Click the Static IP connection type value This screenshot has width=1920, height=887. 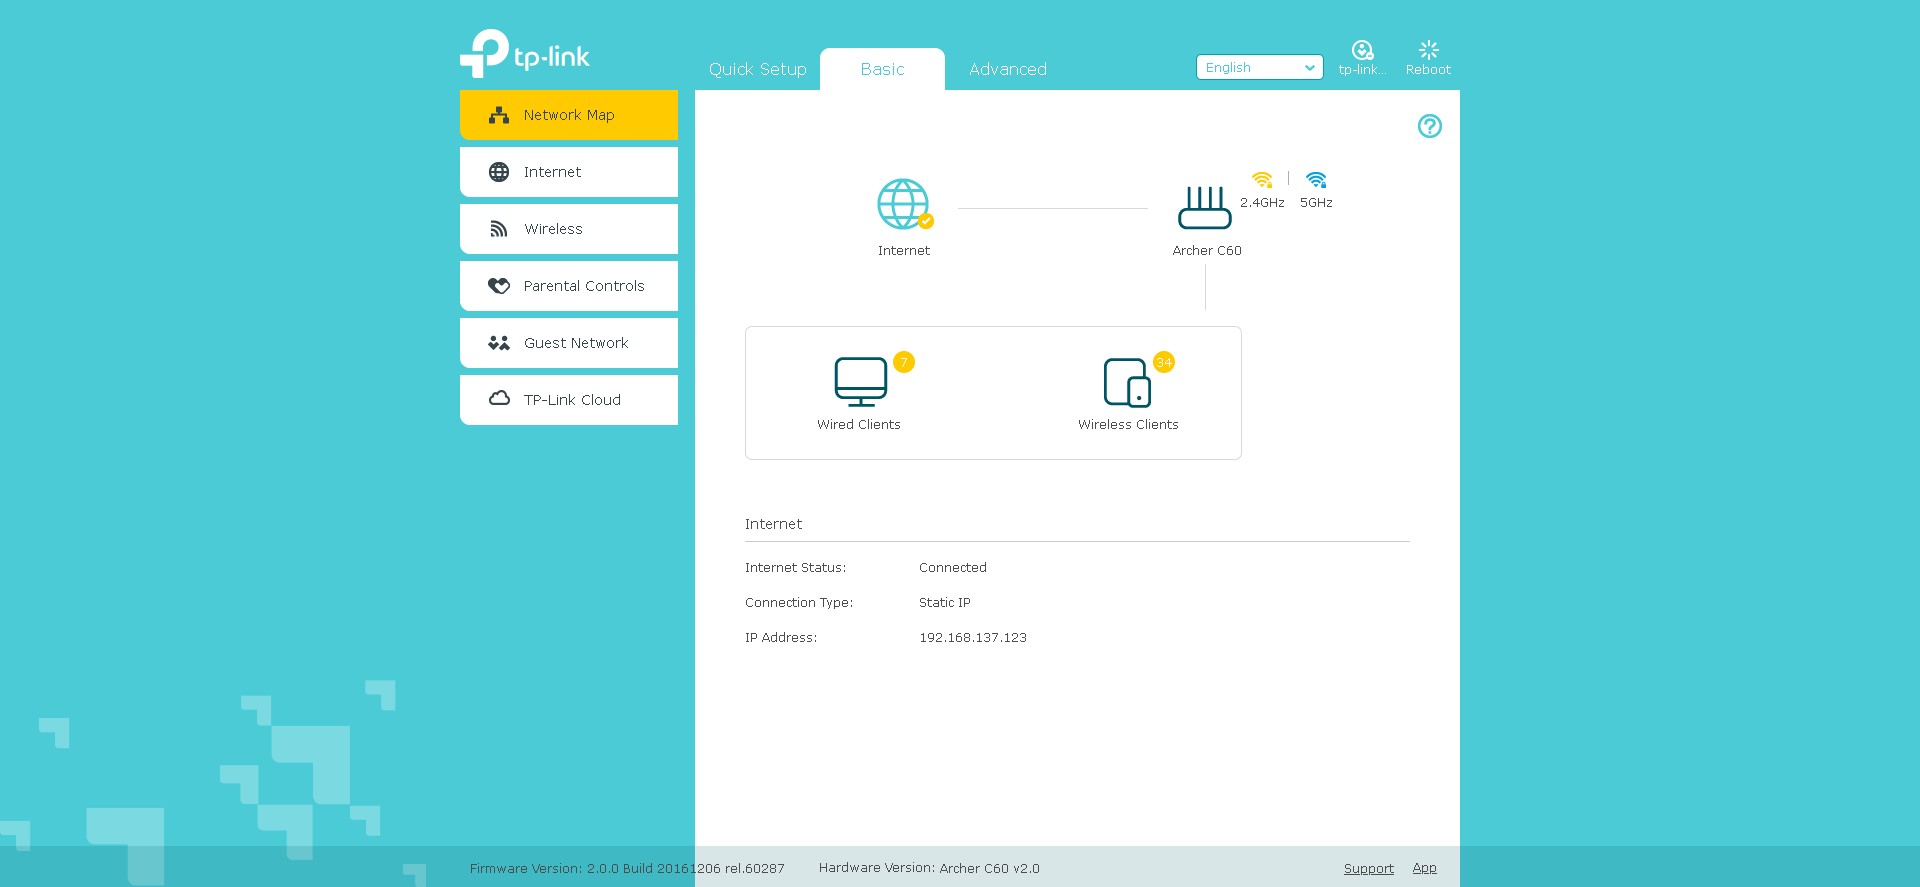pyautogui.click(x=945, y=602)
